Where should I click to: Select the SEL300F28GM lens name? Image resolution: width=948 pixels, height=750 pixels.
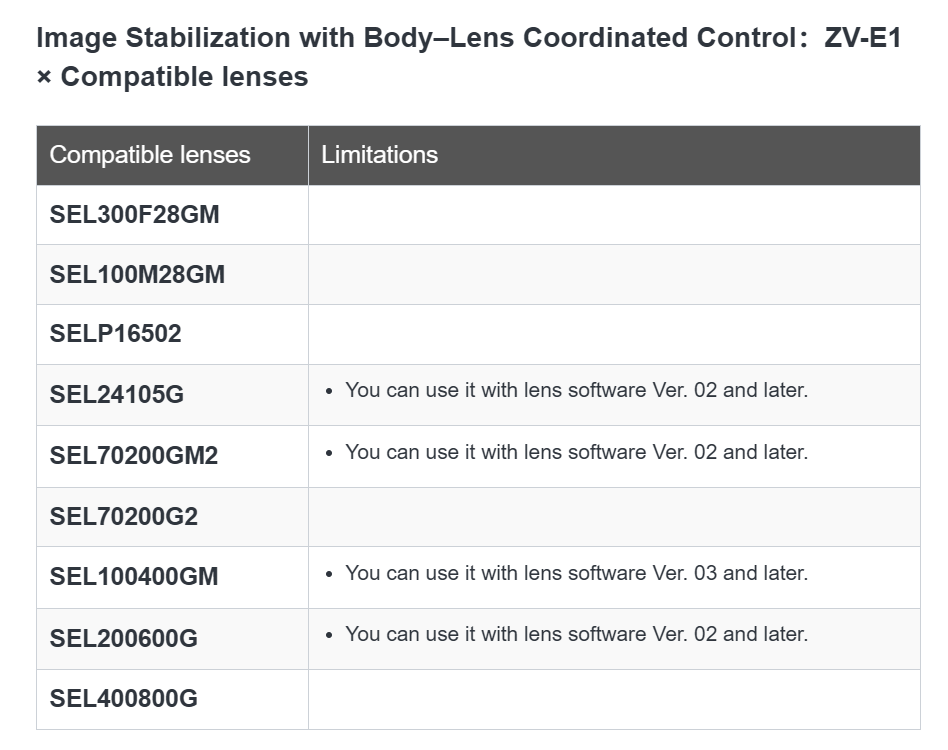pos(134,214)
